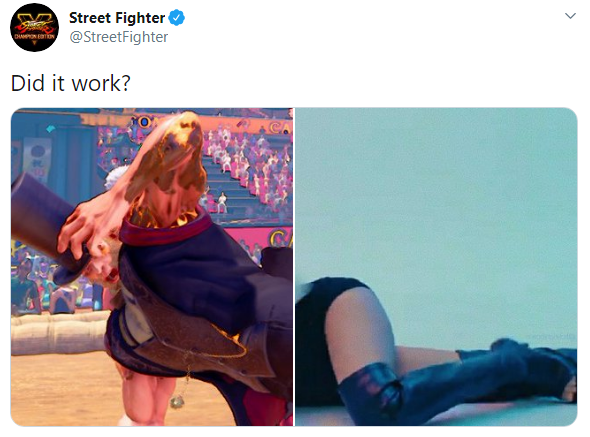Open the Street Fighter display name link

(117, 18)
